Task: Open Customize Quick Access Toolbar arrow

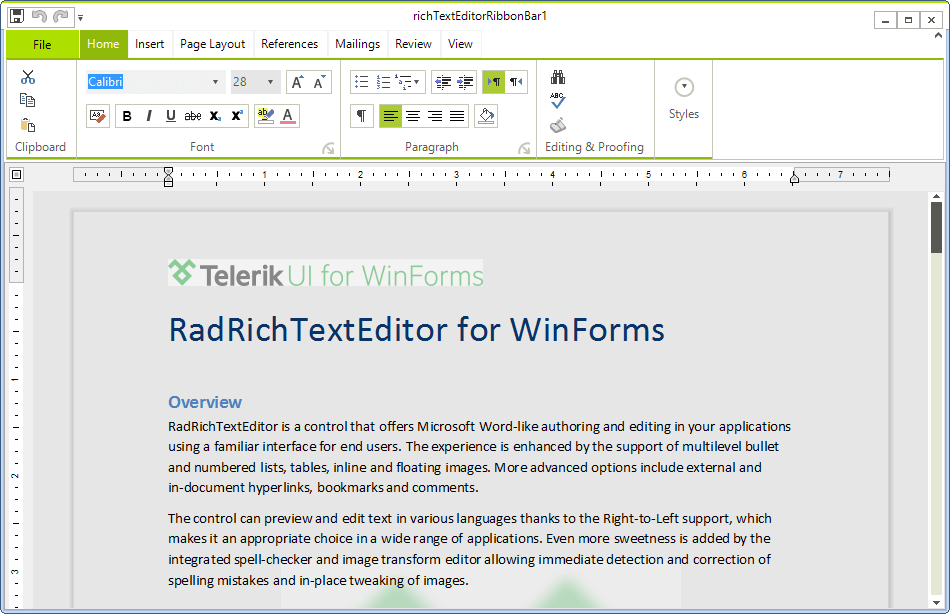Action: pos(81,18)
